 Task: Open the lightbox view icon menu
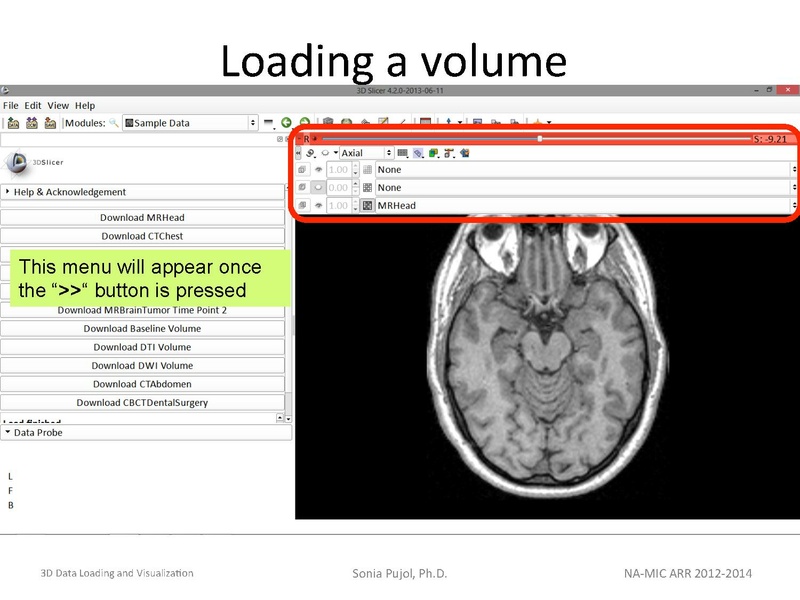pos(403,153)
